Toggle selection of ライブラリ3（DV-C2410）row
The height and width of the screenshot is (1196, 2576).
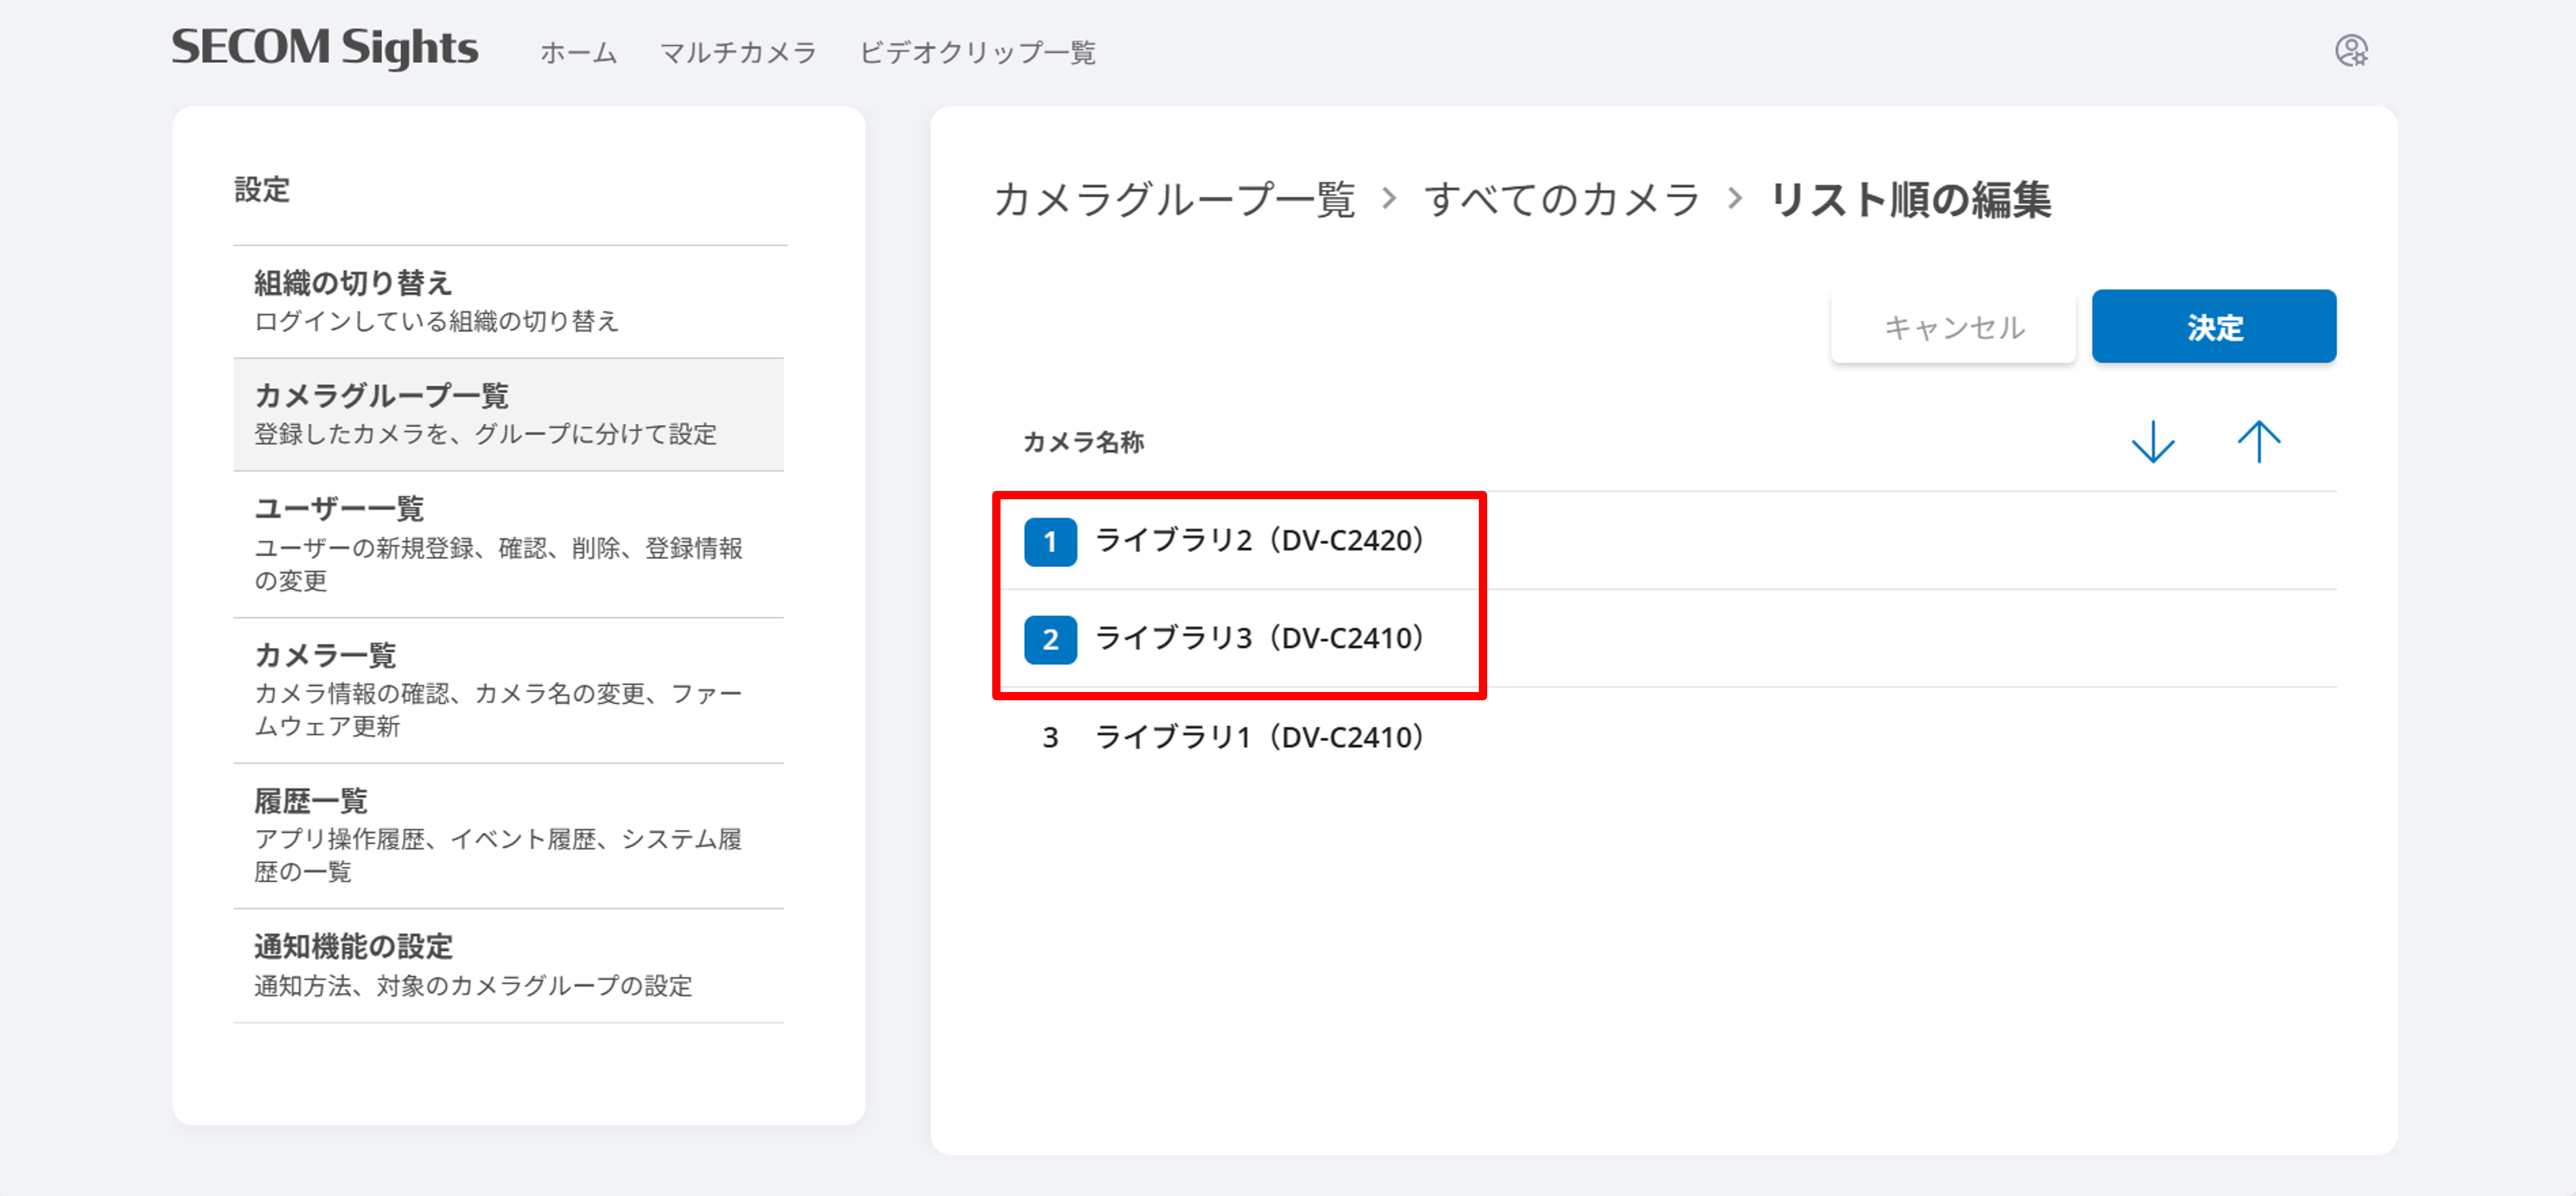(x=1664, y=638)
